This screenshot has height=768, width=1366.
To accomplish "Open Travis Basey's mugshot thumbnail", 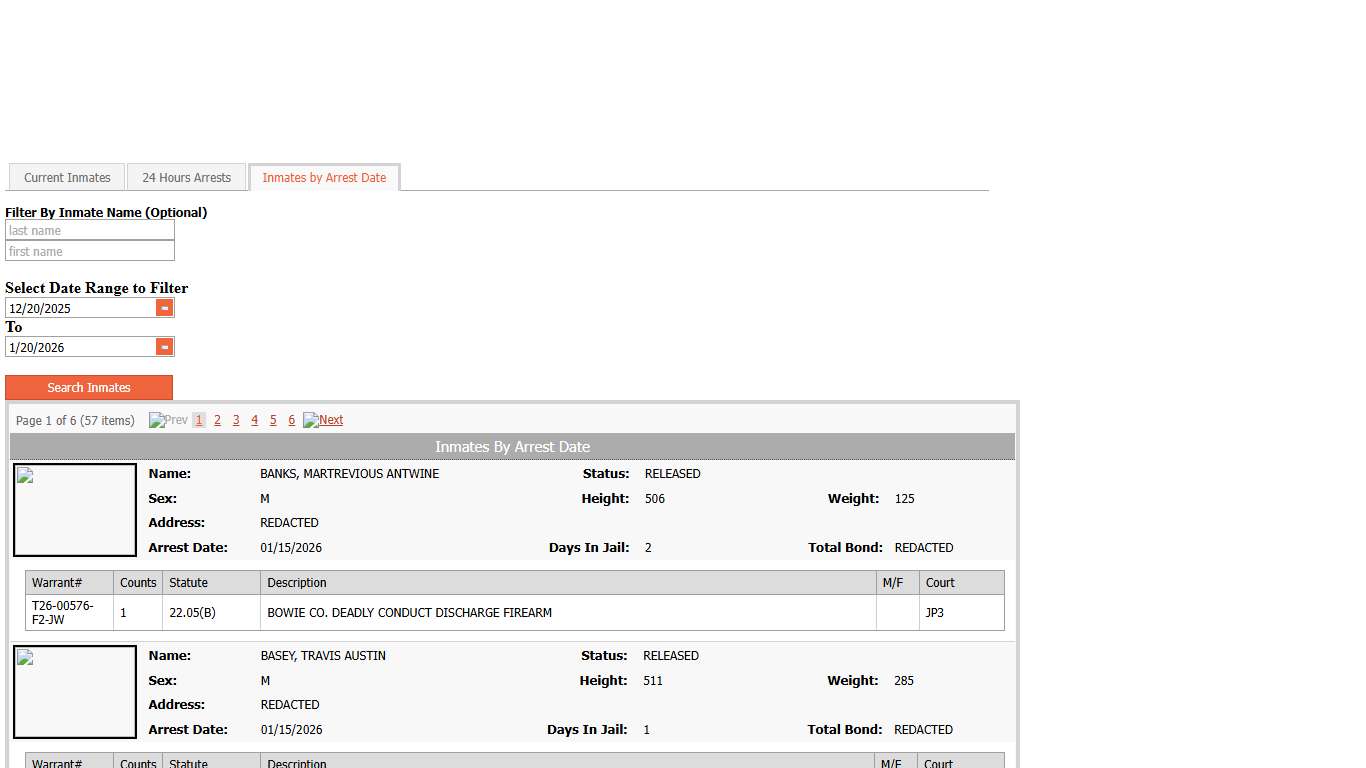I will pos(75,692).
